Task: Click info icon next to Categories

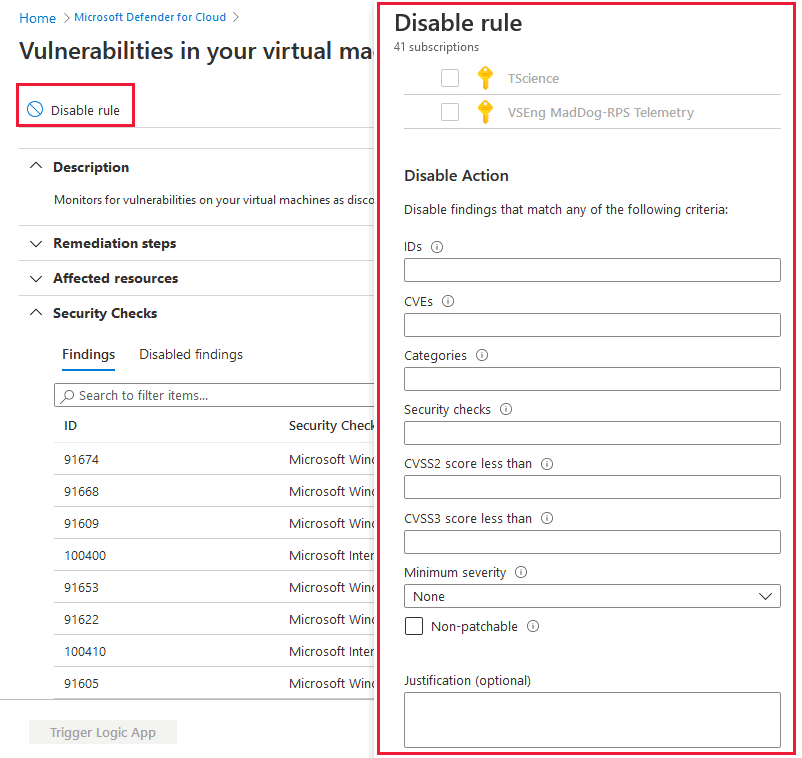Action: [x=482, y=355]
